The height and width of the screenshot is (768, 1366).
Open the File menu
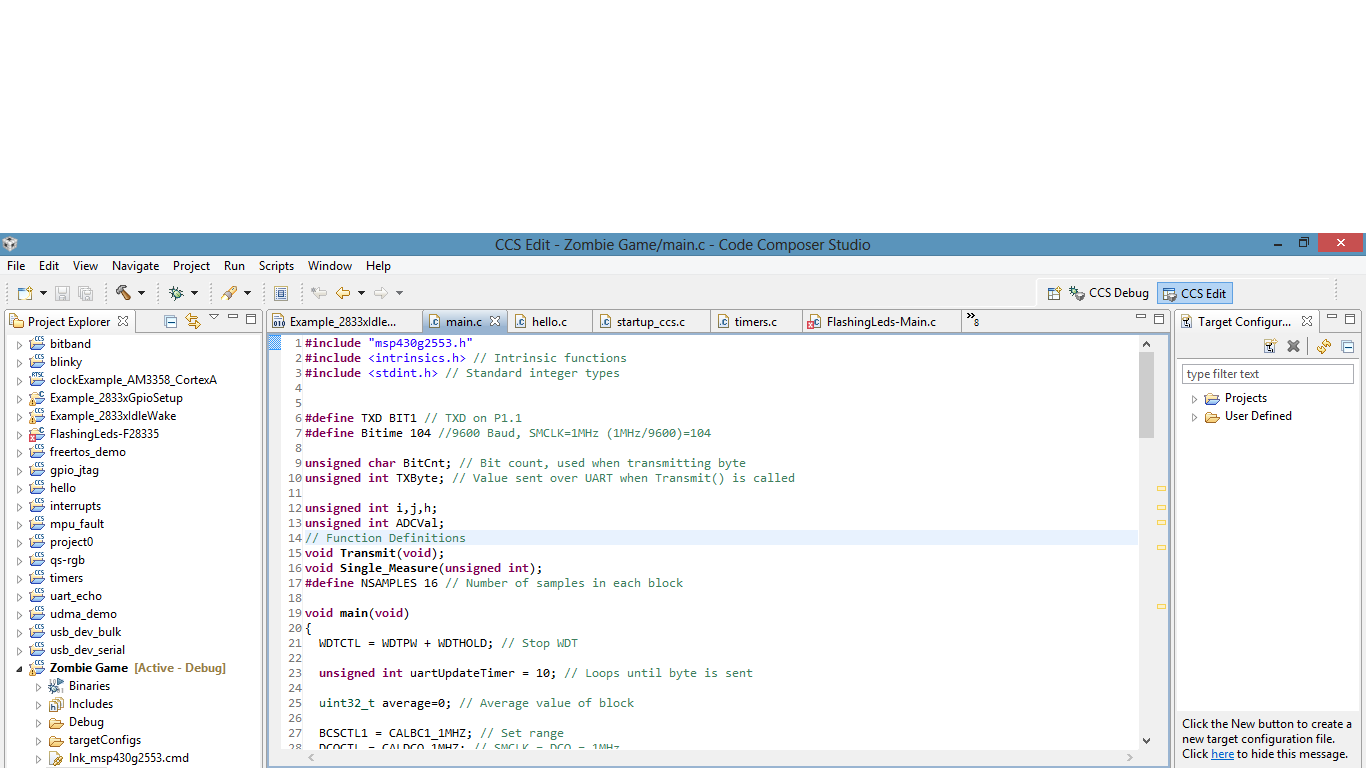click(16, 266)
